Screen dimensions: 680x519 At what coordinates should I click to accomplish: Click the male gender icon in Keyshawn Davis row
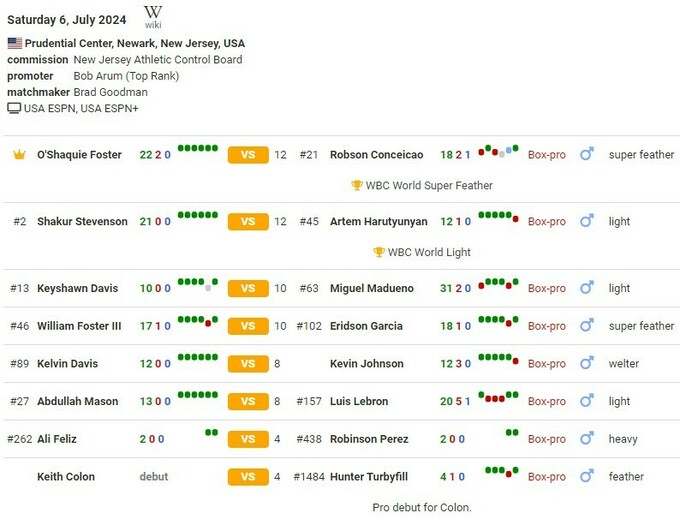[587, 288]
